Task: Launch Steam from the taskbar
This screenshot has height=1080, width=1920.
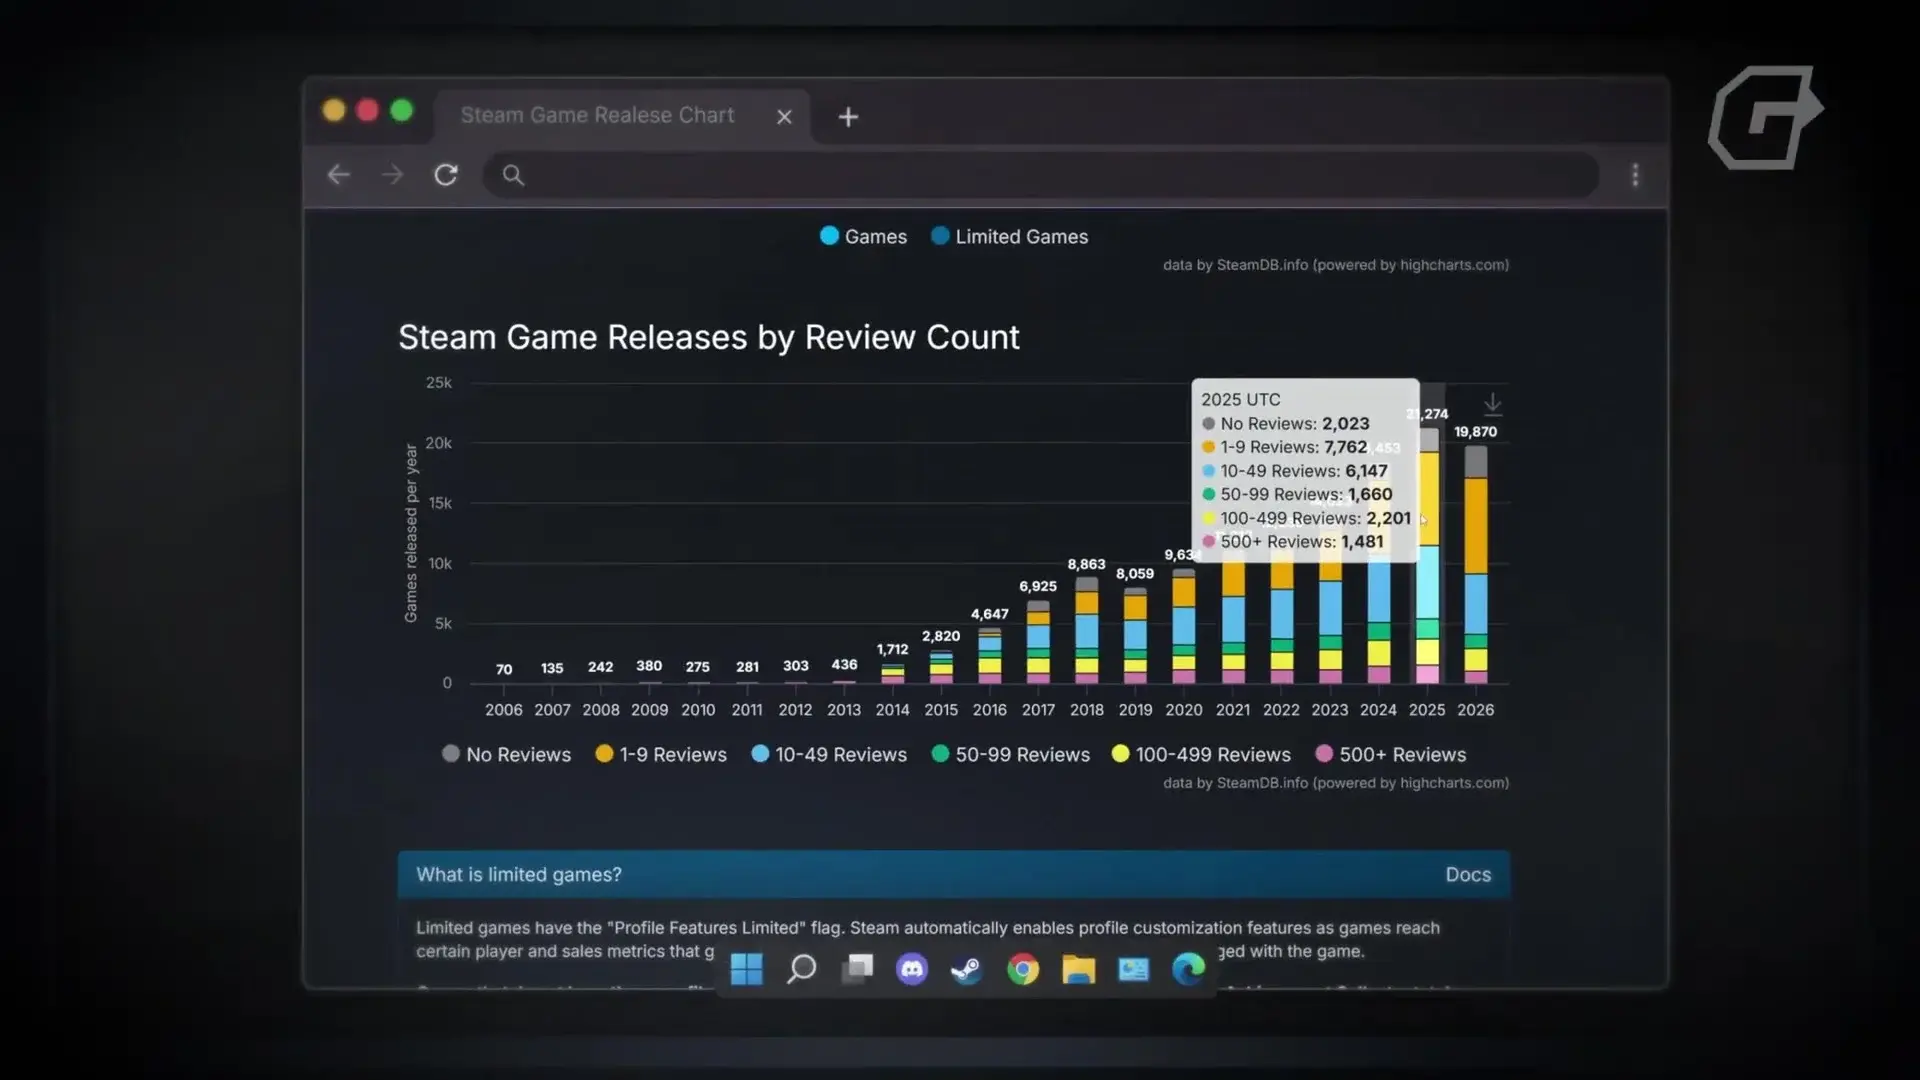Action: point(966,968)
